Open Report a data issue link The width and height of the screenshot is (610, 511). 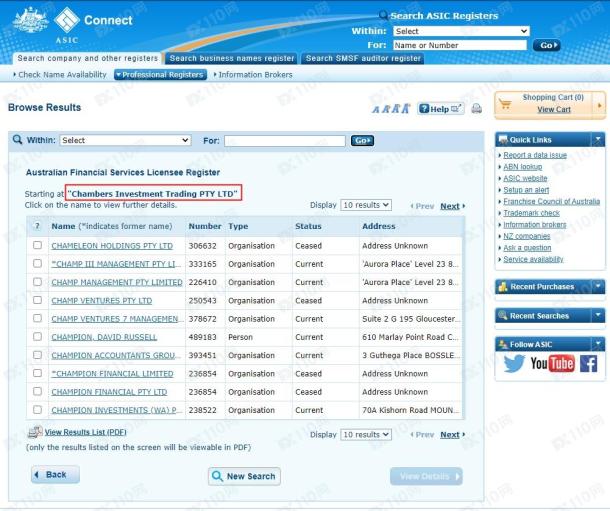point(535,155)
